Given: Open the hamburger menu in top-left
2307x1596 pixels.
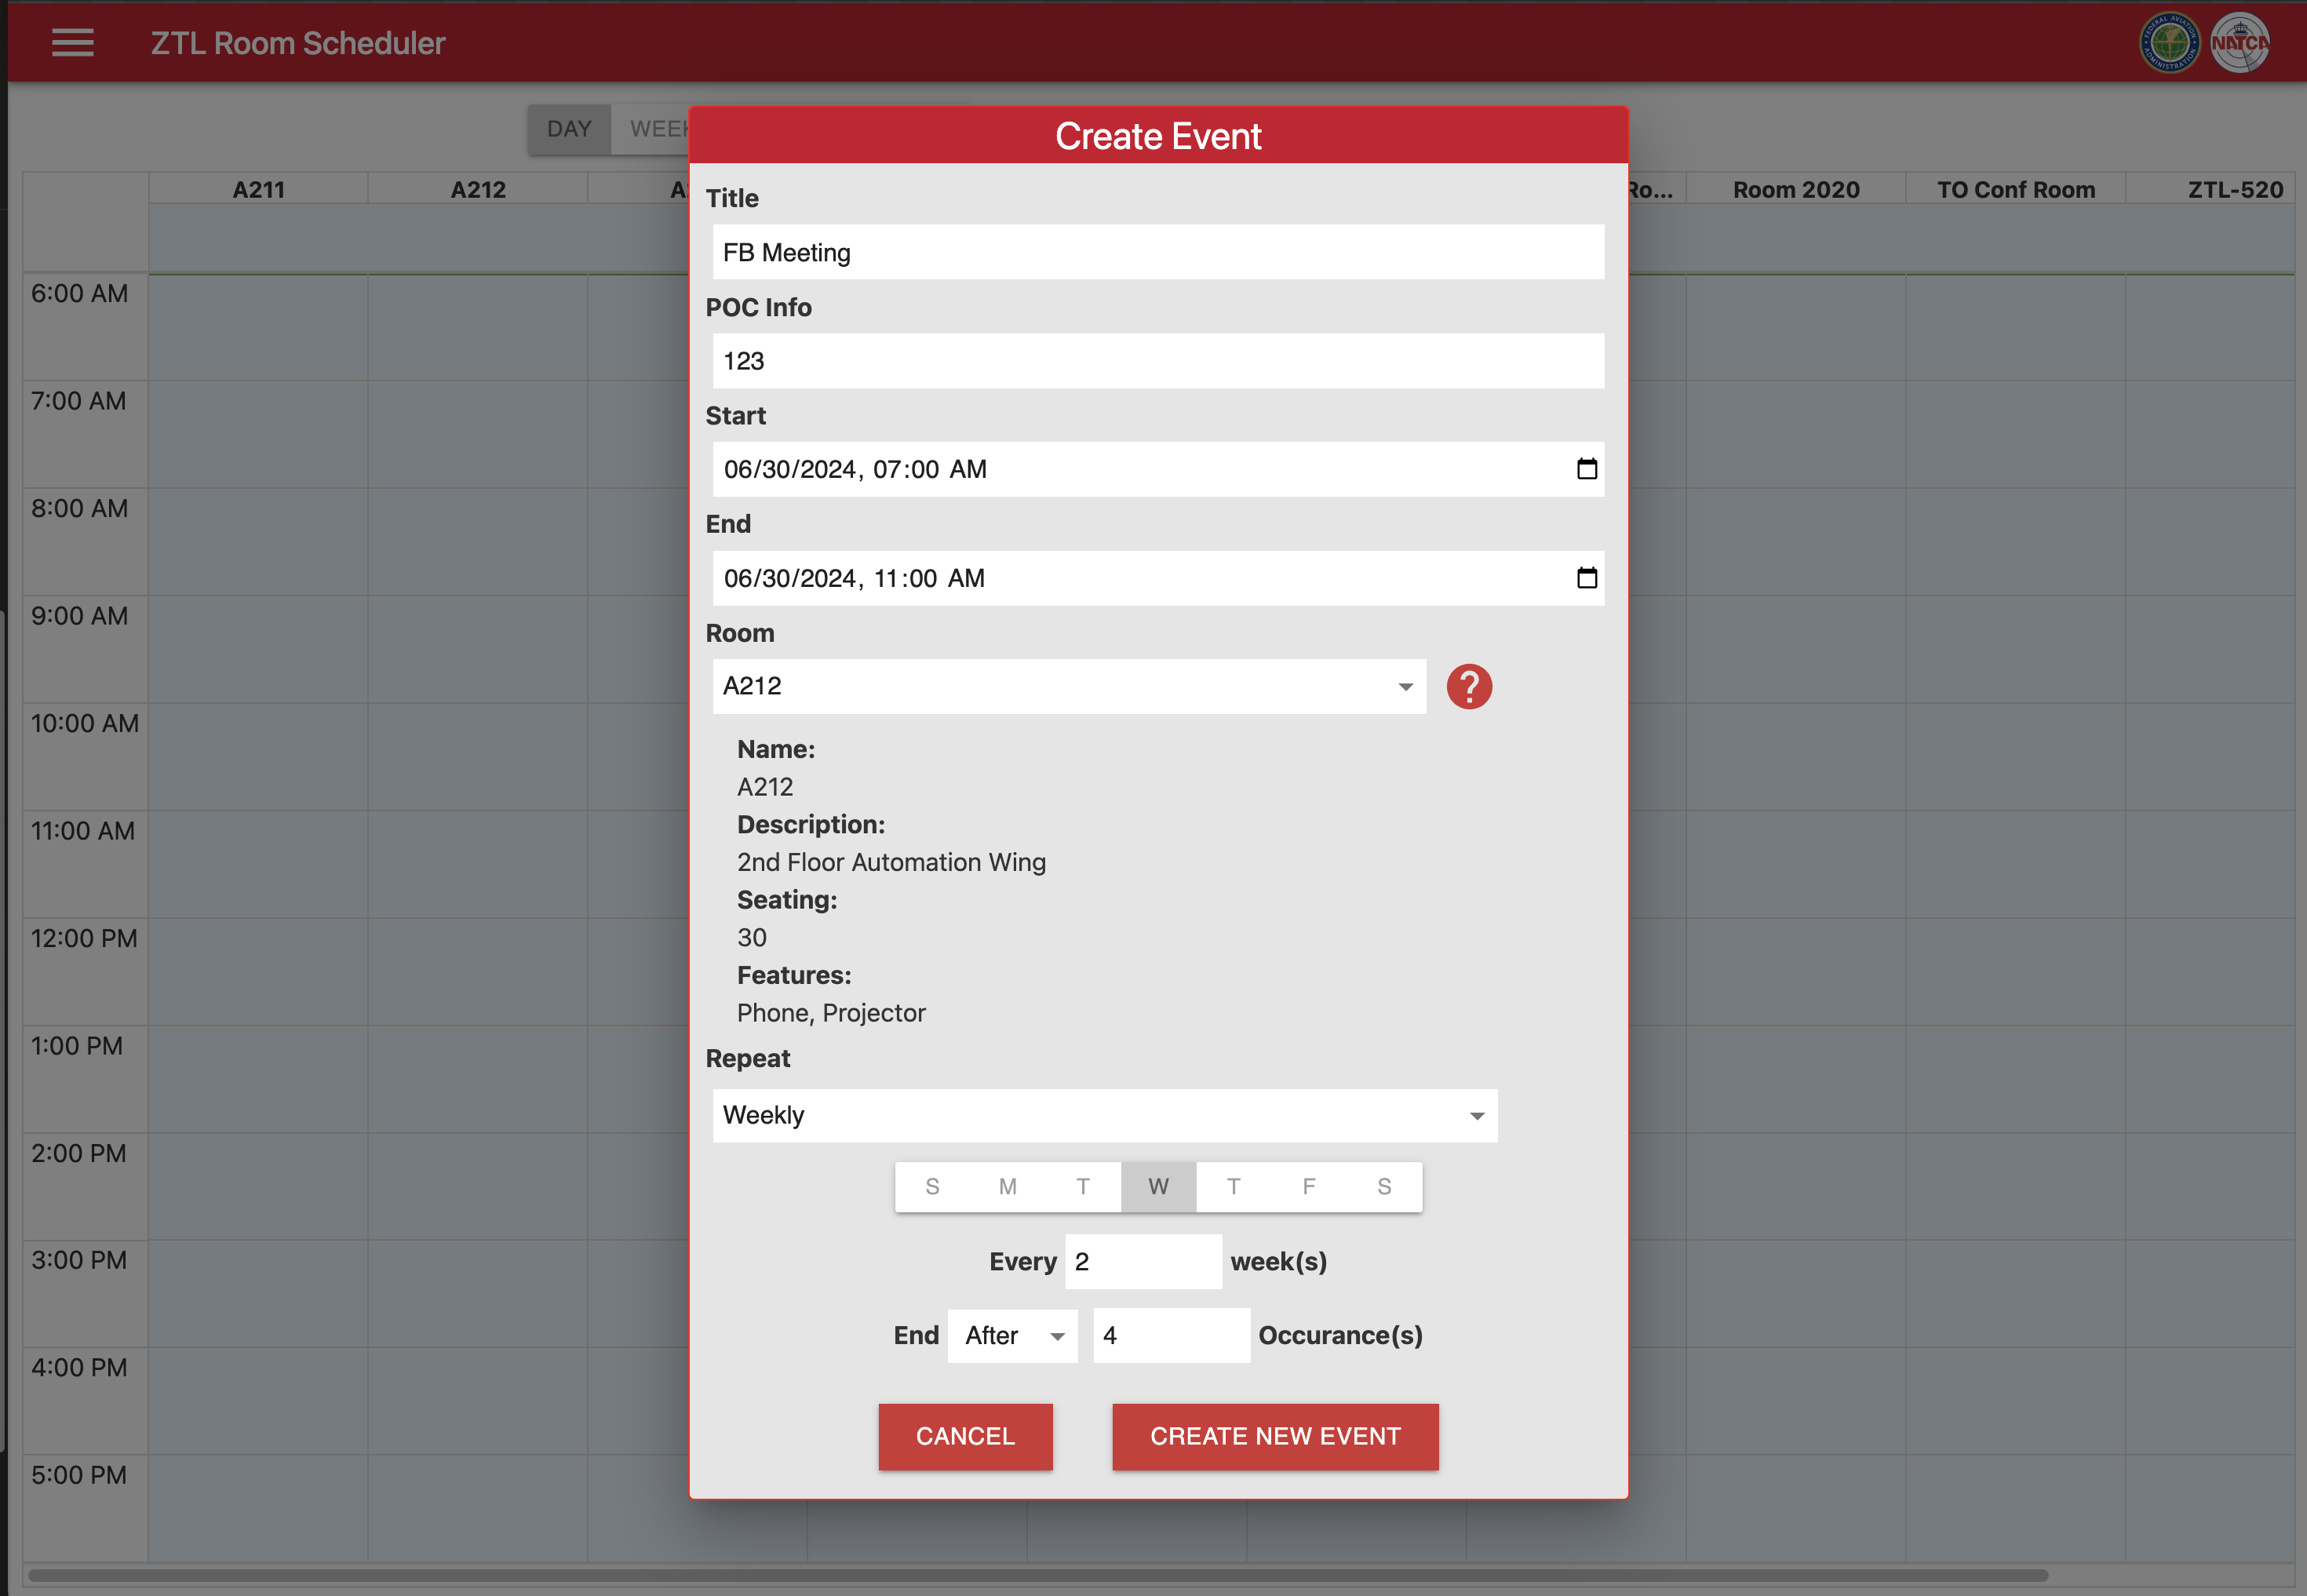Looking at the screenshot, I should pos(70,44).
